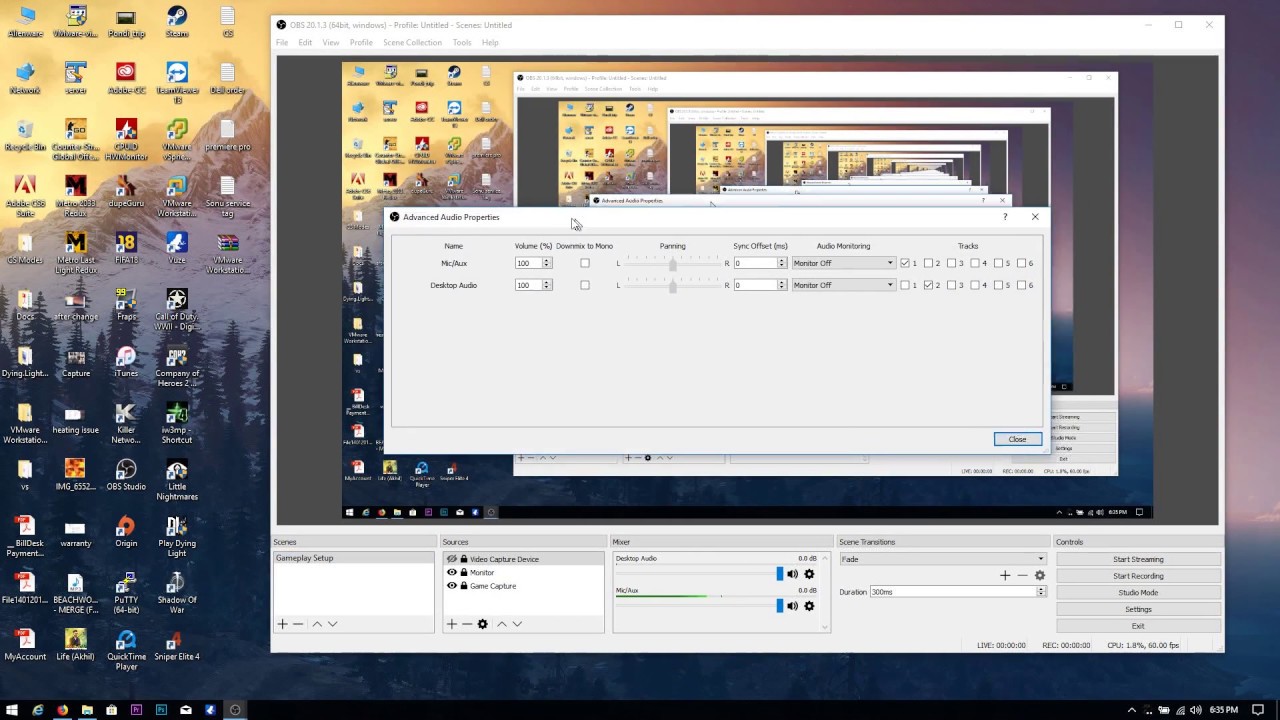The height and width of the screenshot is (720, 1280).
Task: Remove the scene with the Scenes minus icon
Action: point(298,624)
